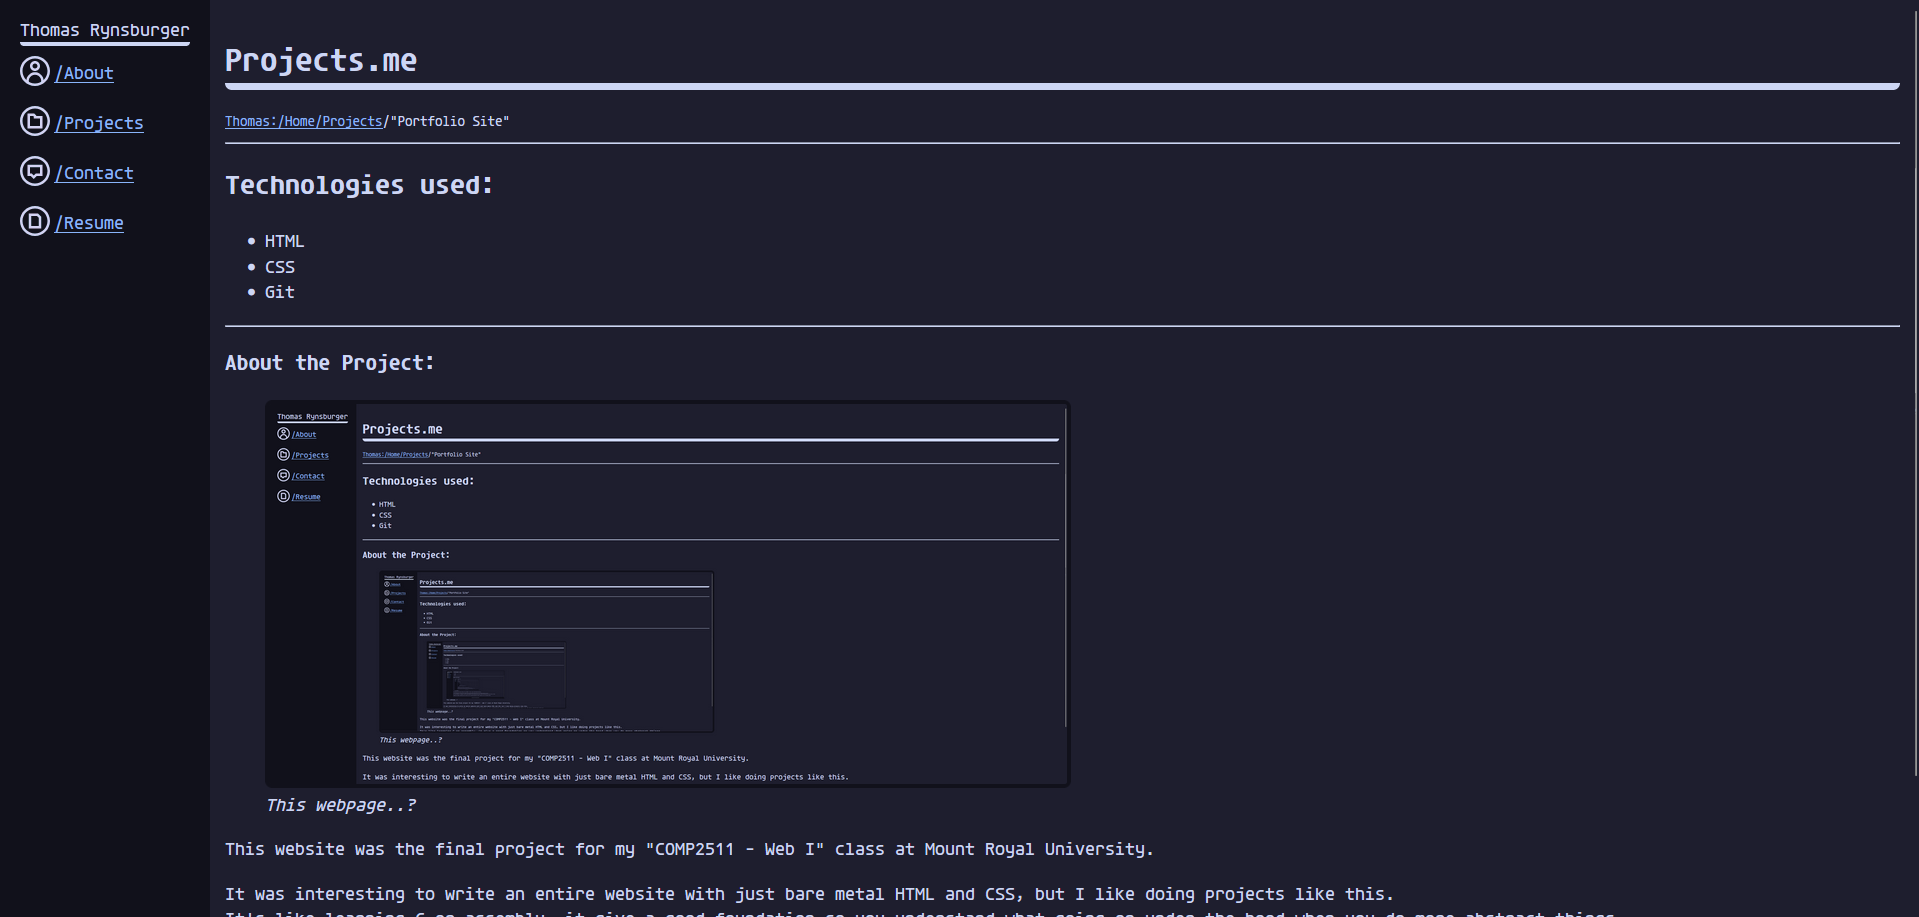Click the About the Project: heading
Viewport: 1919px width, 917px height.
coord(330,363)
